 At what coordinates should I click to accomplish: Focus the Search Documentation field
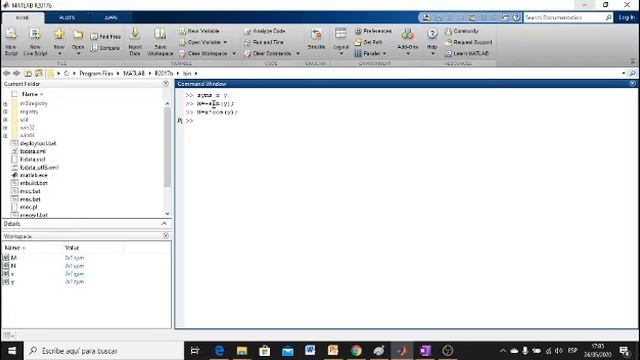pos(564,18)
